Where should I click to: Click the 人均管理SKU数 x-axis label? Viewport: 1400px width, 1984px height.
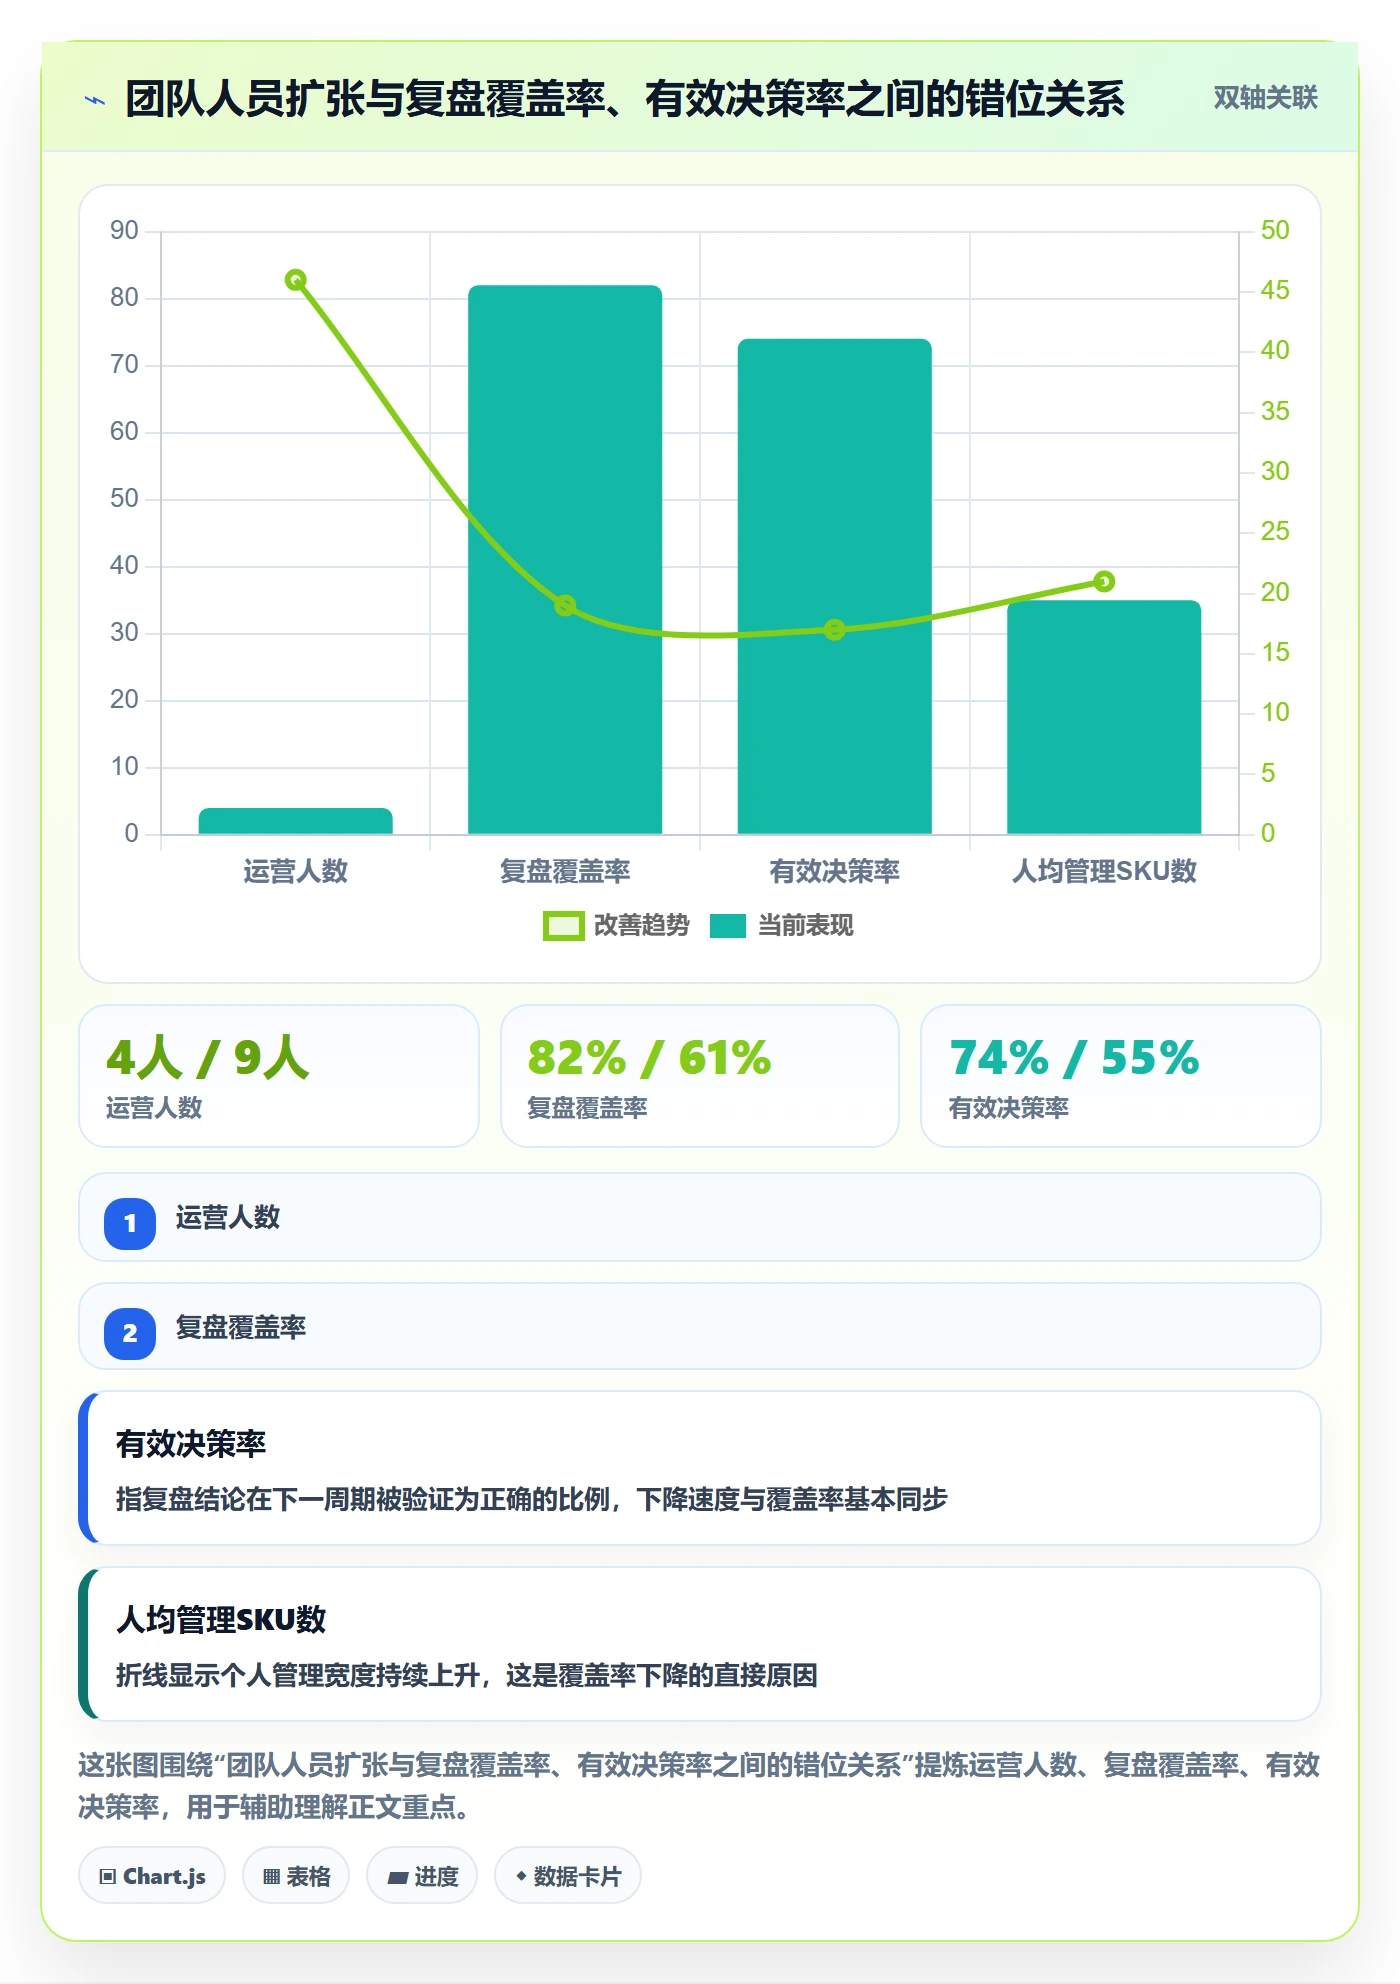coord(1104,871)
